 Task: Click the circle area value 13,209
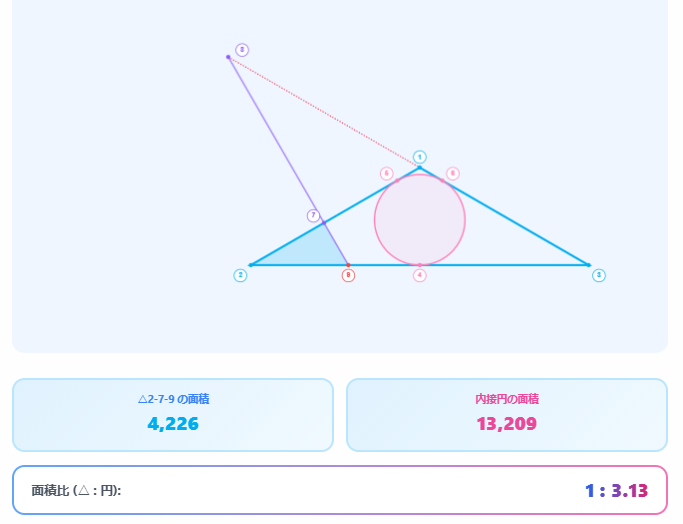pos(506,424)
